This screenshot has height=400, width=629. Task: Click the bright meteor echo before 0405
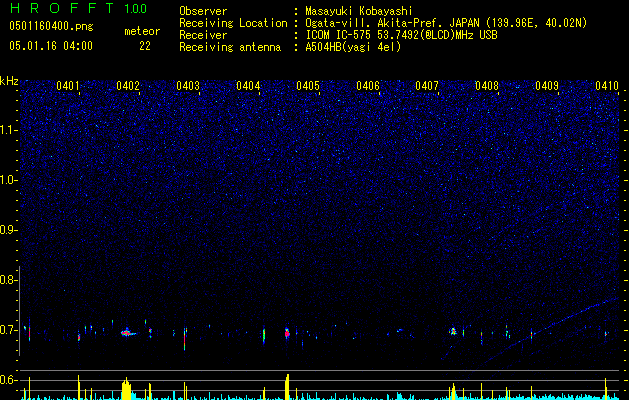pyautogui.click(x=287, y=333)
